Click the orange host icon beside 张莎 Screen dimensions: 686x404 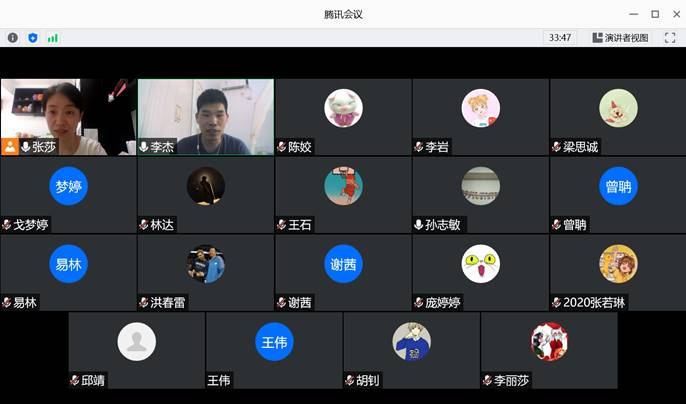point(10,147)
